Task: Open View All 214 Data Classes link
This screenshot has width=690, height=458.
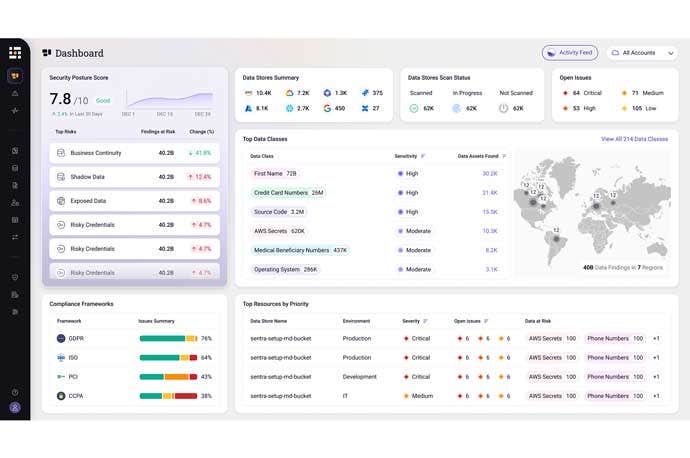Action: pos(634,139)
